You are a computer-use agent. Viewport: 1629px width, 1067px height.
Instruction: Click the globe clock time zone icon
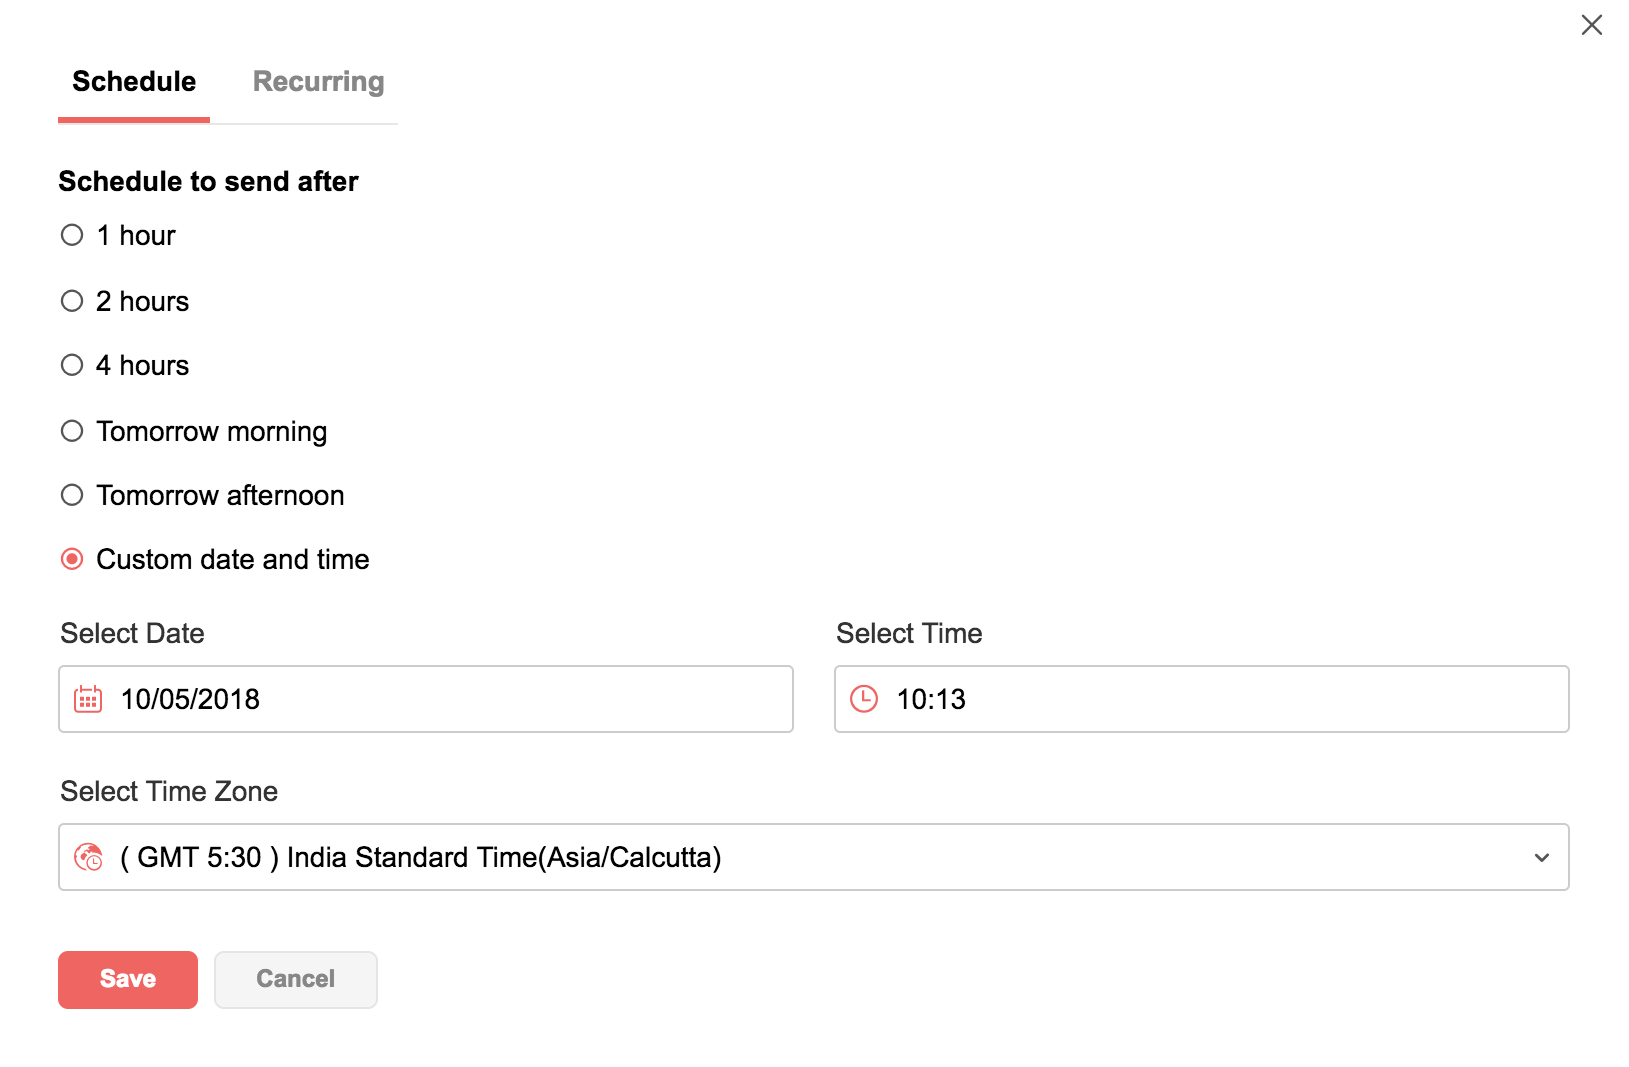tap(89, 857)
